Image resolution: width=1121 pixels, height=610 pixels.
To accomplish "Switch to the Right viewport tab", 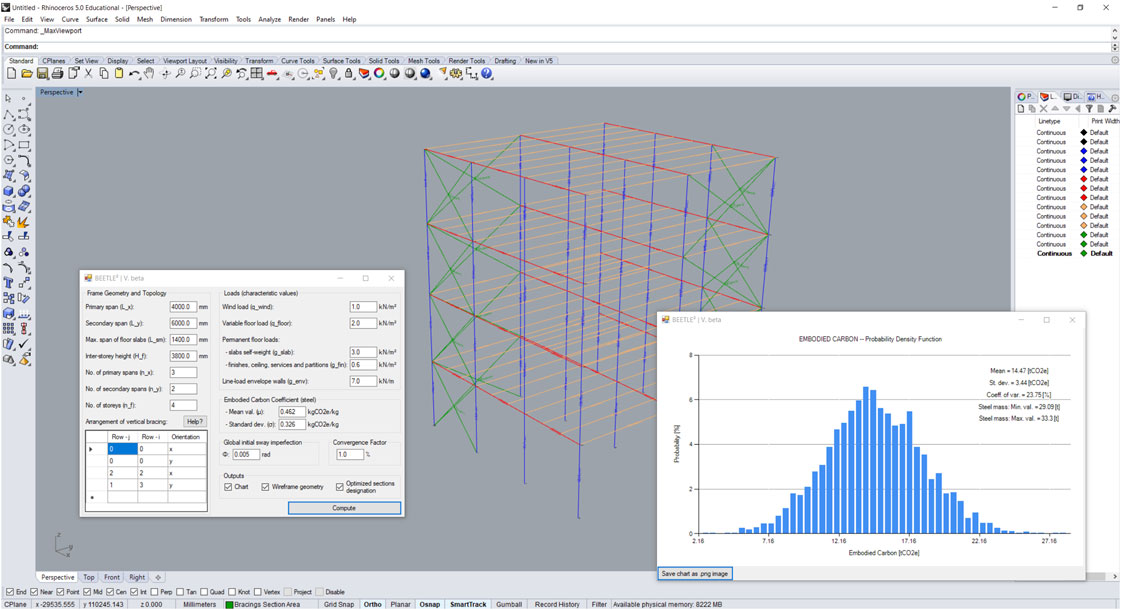I will [x=137, y=577].
